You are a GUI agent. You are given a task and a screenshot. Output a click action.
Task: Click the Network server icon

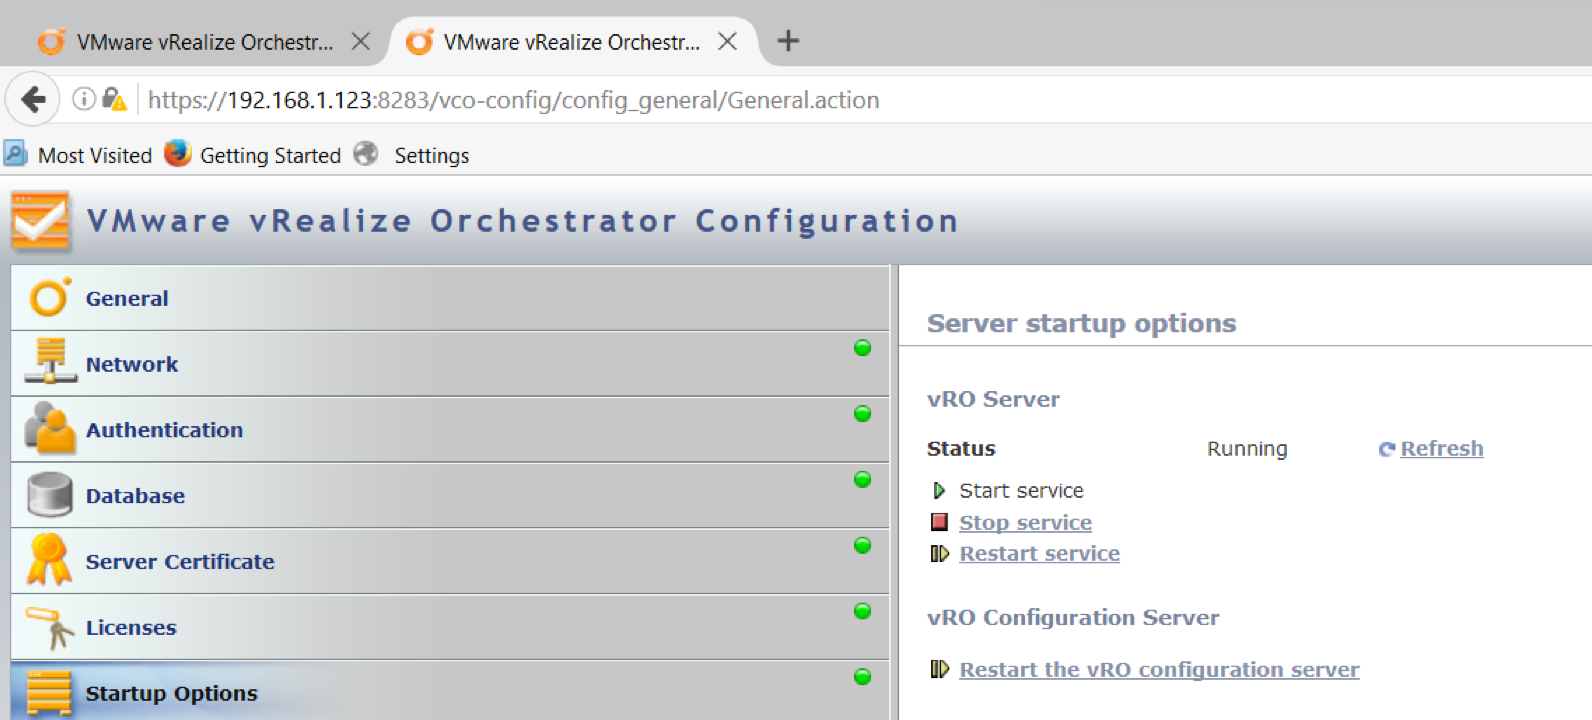(x=50, y=362)
